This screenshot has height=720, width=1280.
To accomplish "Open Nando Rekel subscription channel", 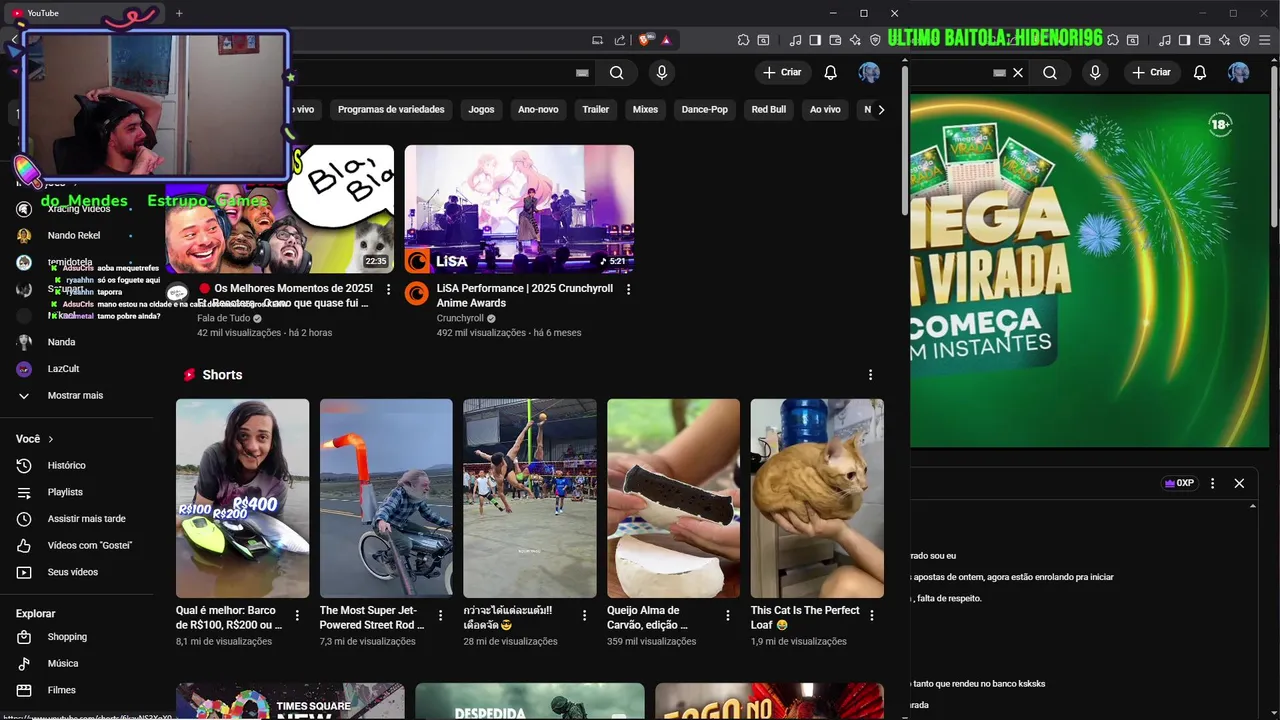I will click(74, 235).
